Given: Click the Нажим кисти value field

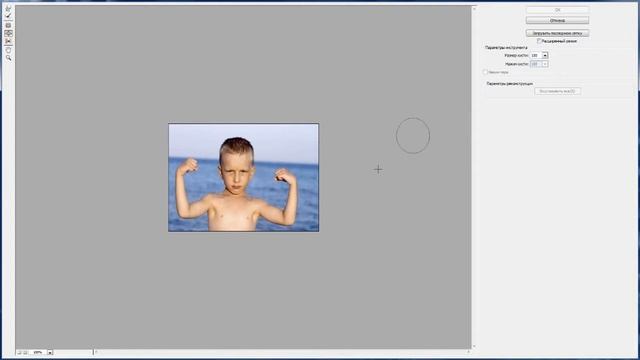Looking at the screenshot, I should point(536,64).
